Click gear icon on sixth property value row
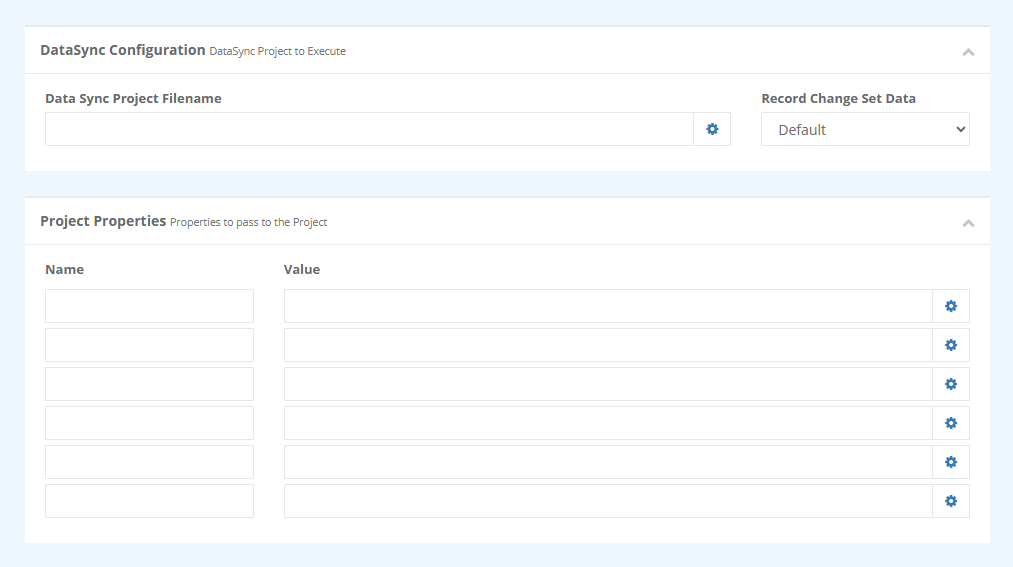The image size is (1013, 567). pyautogui.click(x=951, y=501)
